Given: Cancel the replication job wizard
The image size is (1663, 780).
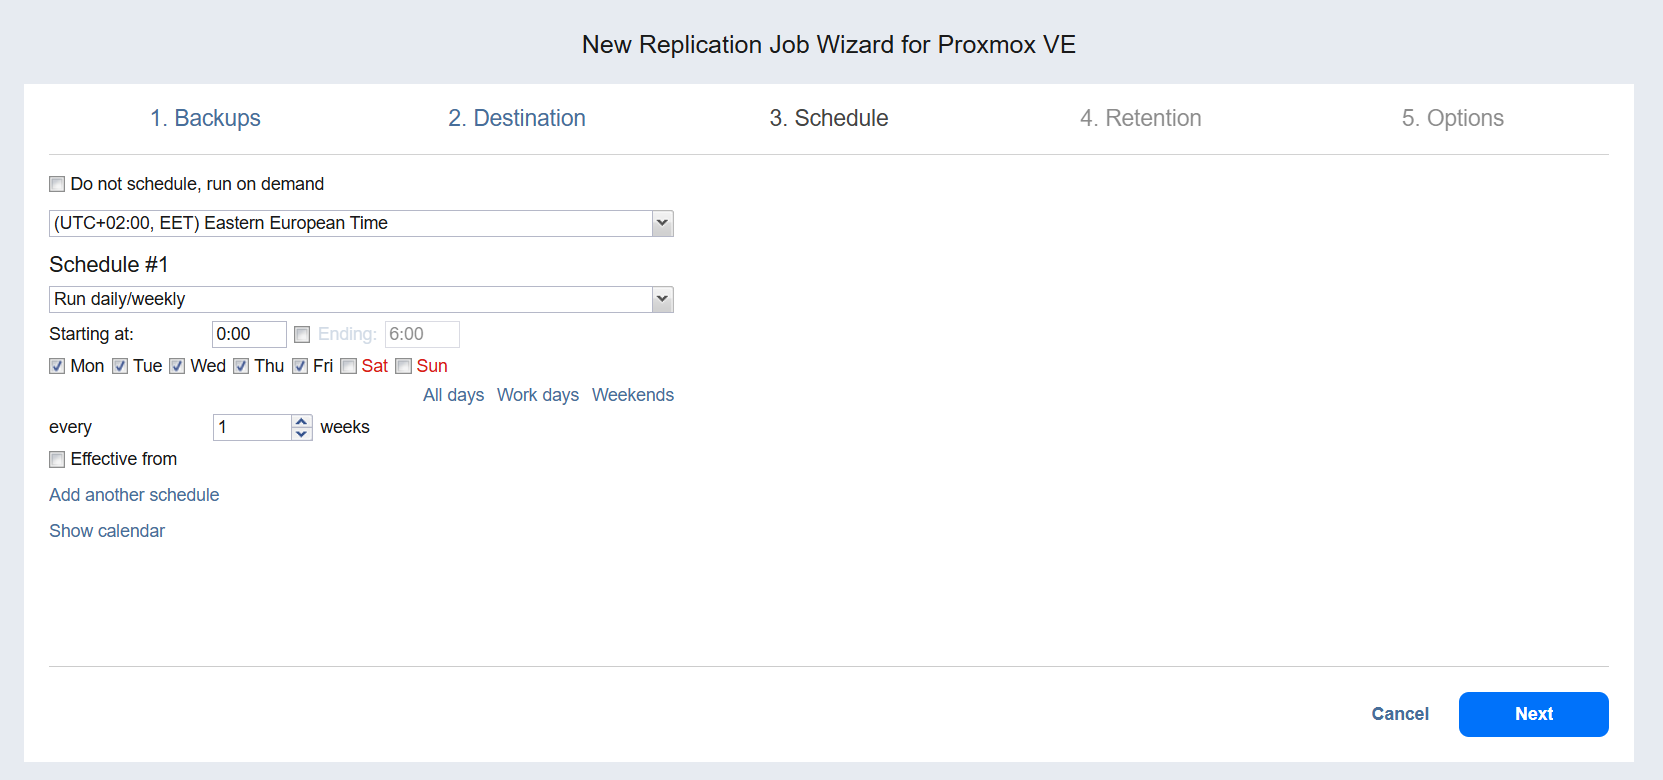Looking at the screenshot, I should click(1400, 714).
